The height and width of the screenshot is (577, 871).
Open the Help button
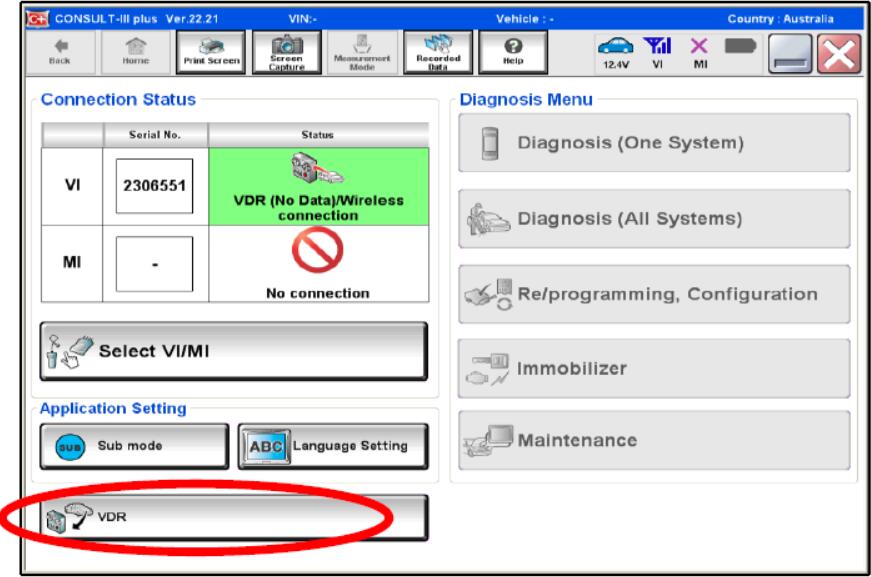(513, 52)
